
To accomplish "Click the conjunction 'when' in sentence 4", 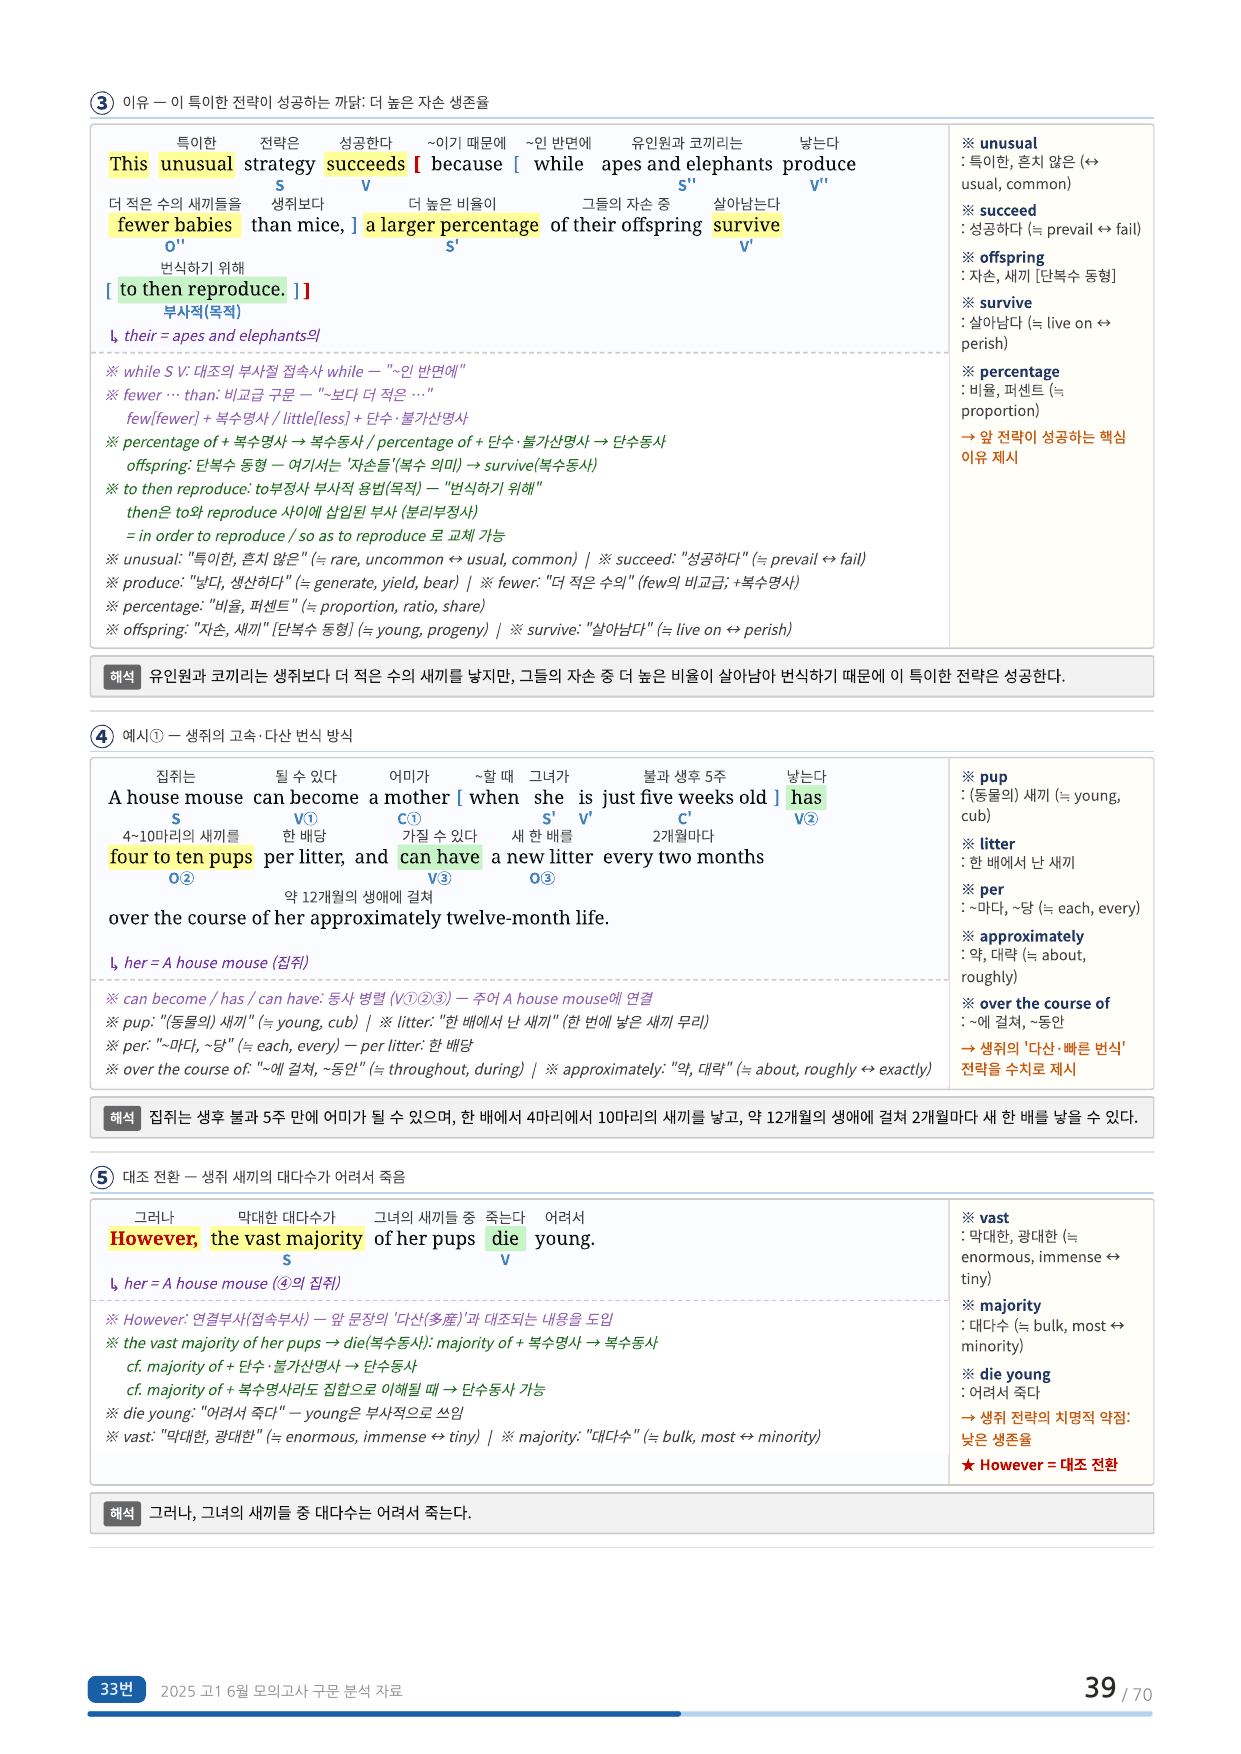I will click(x=494, y=798).
